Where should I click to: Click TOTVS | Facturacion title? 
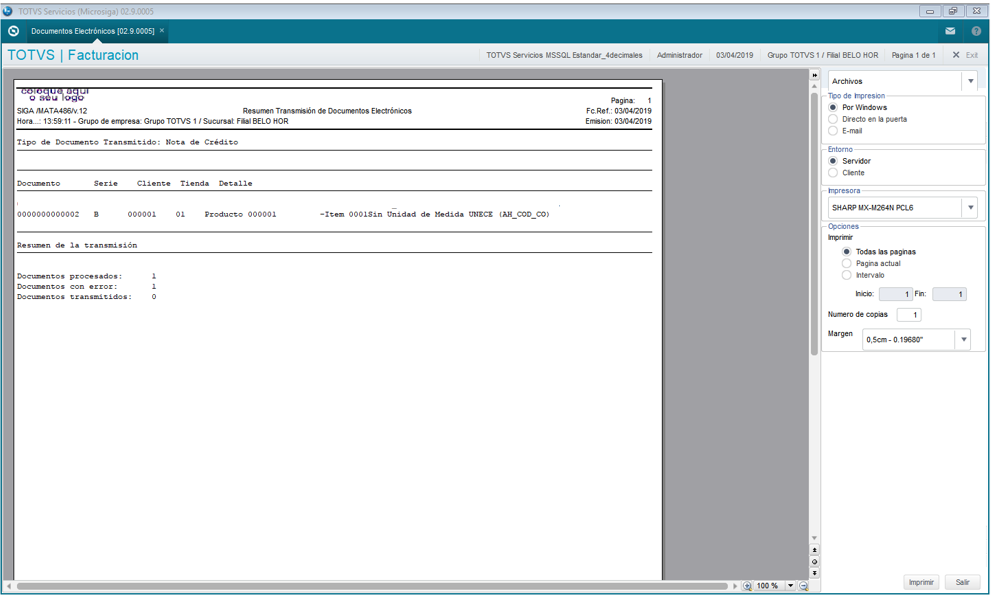coord(73,55)
